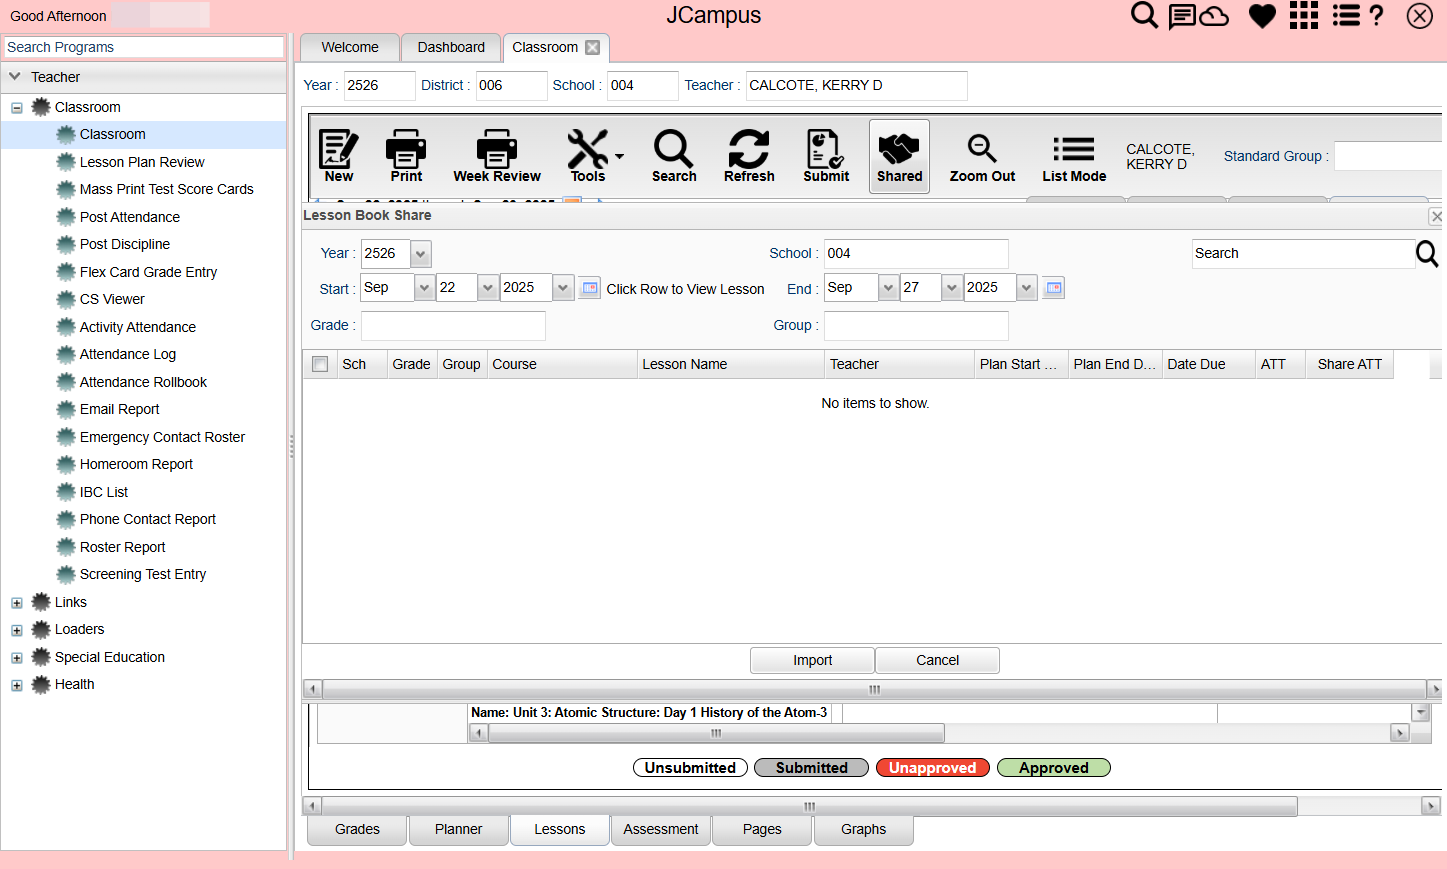
Task: Close the Lesson Book Share dialog
Action: click(1437, 216)
